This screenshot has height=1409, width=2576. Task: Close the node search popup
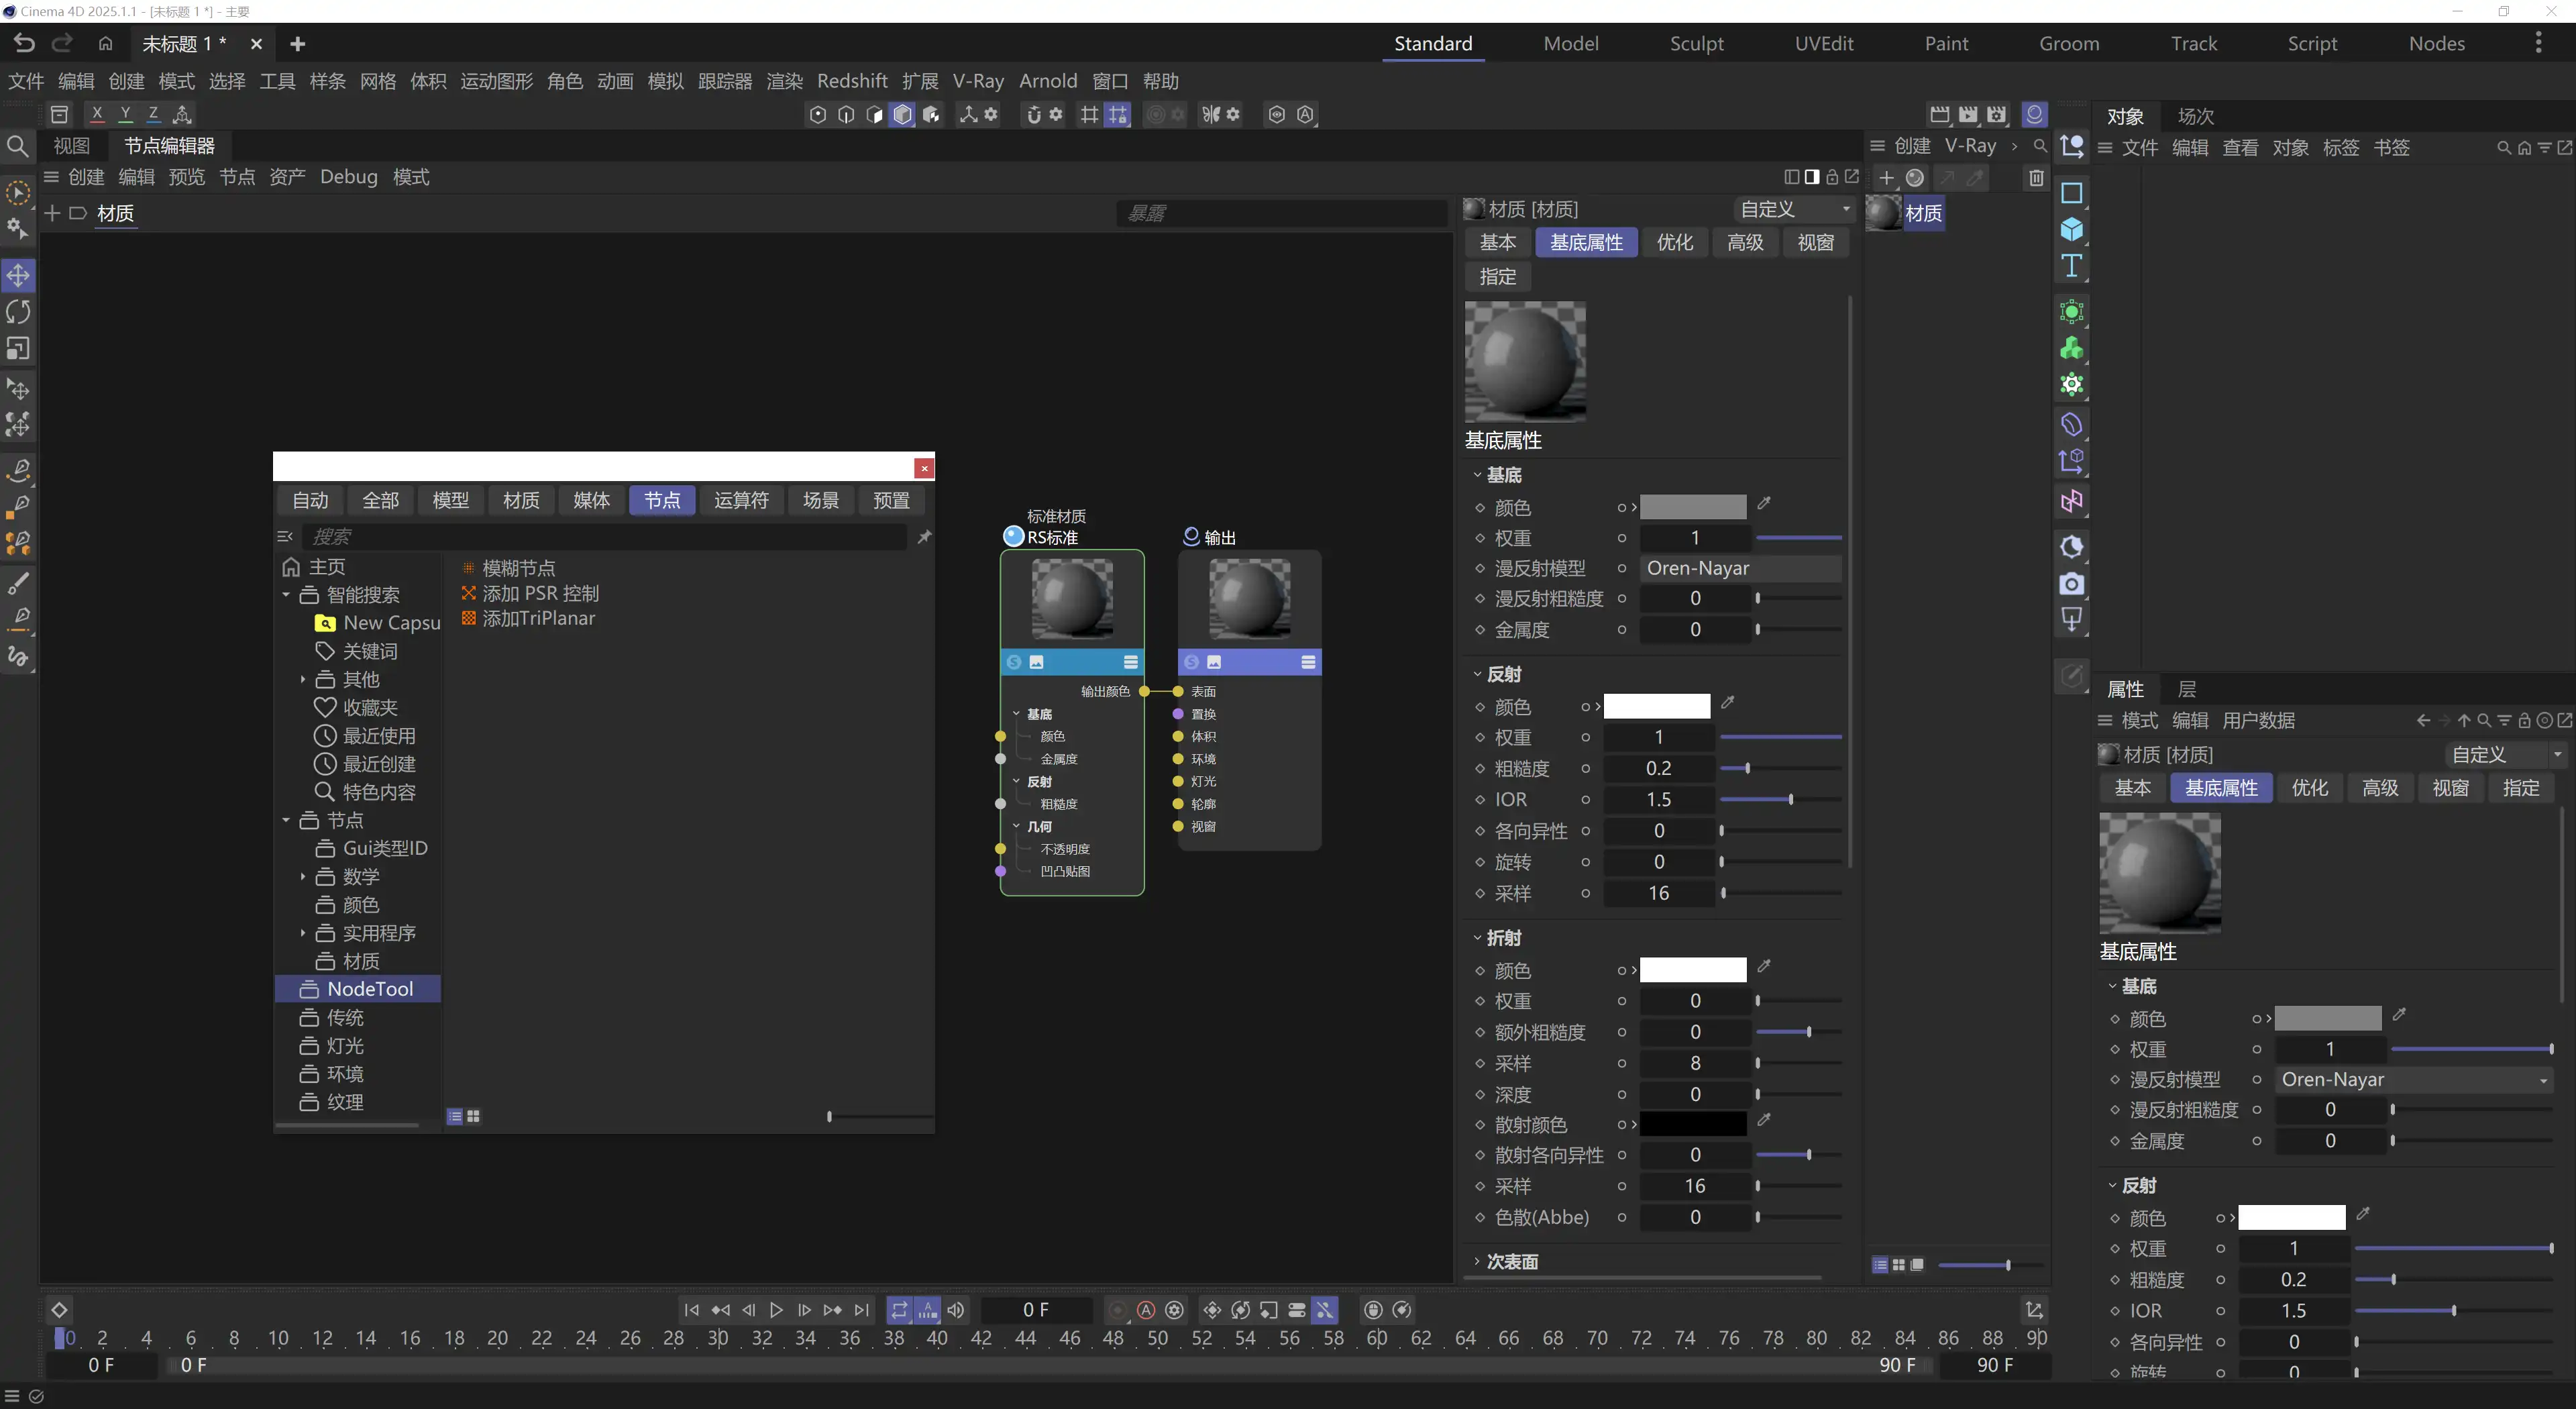[x=924, y=467]
